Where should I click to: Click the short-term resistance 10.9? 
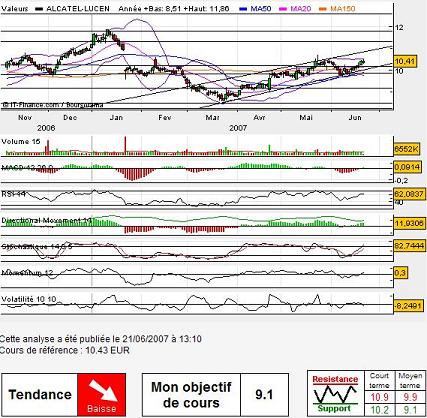click(x=380, y=397)
